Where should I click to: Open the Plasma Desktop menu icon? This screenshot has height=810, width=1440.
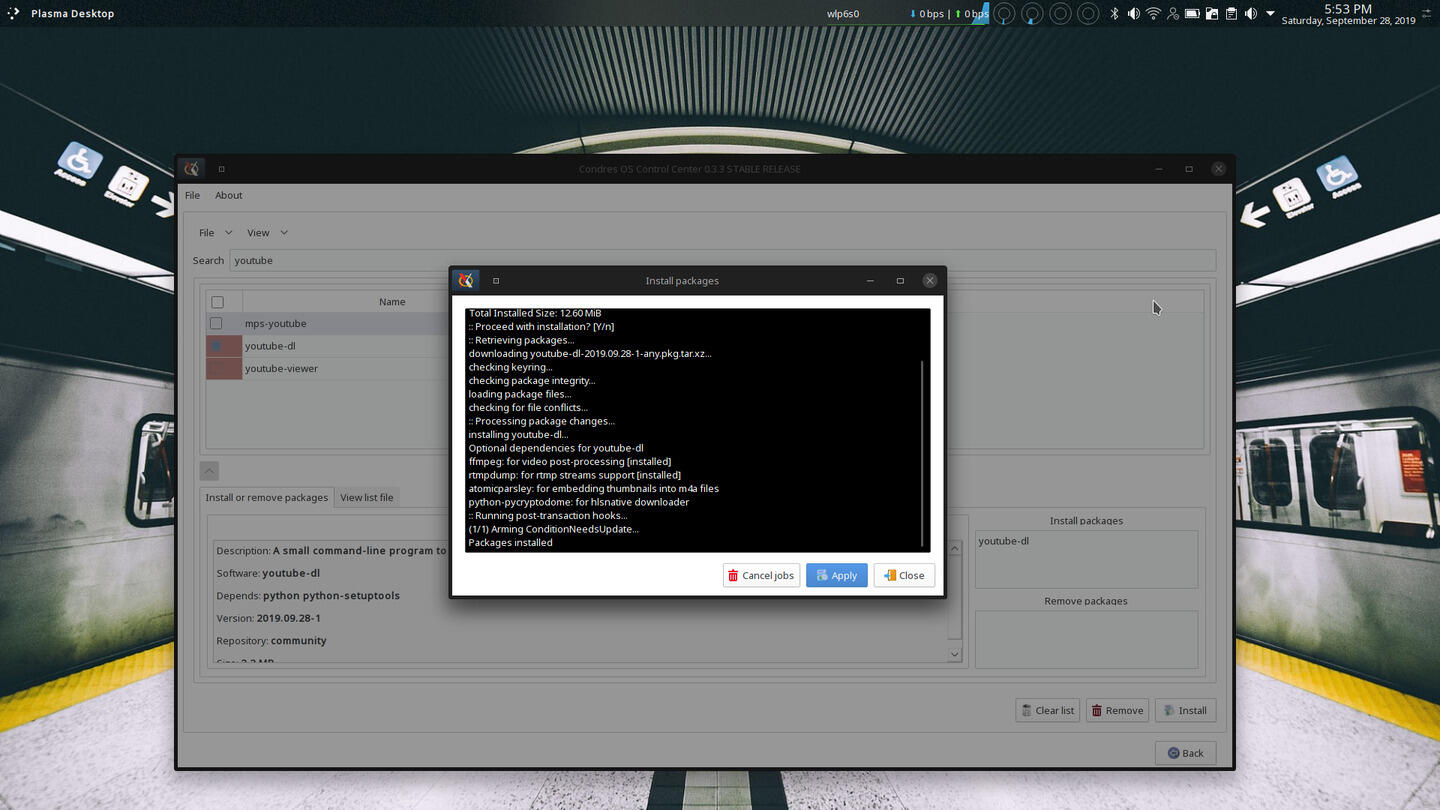(x=13, y=13)
